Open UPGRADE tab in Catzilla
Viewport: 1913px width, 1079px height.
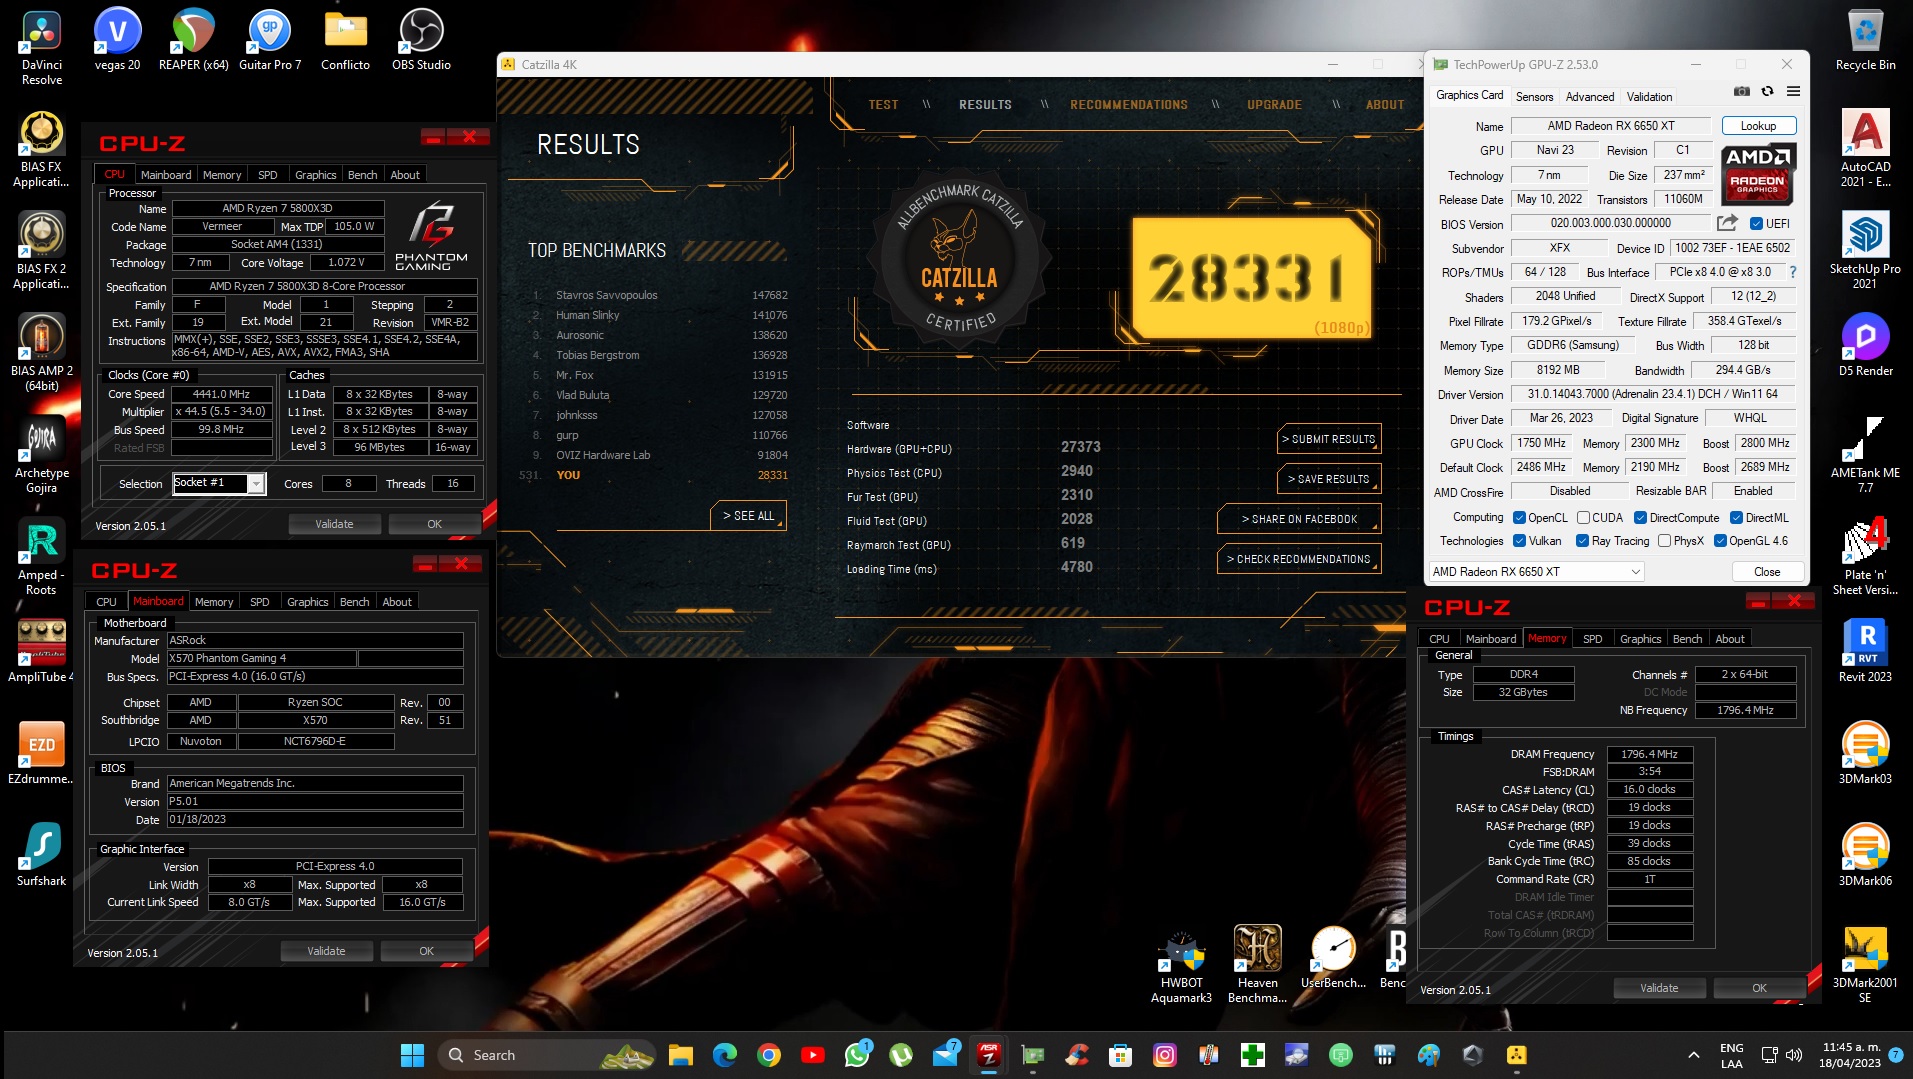click(x=1274, y=105)
